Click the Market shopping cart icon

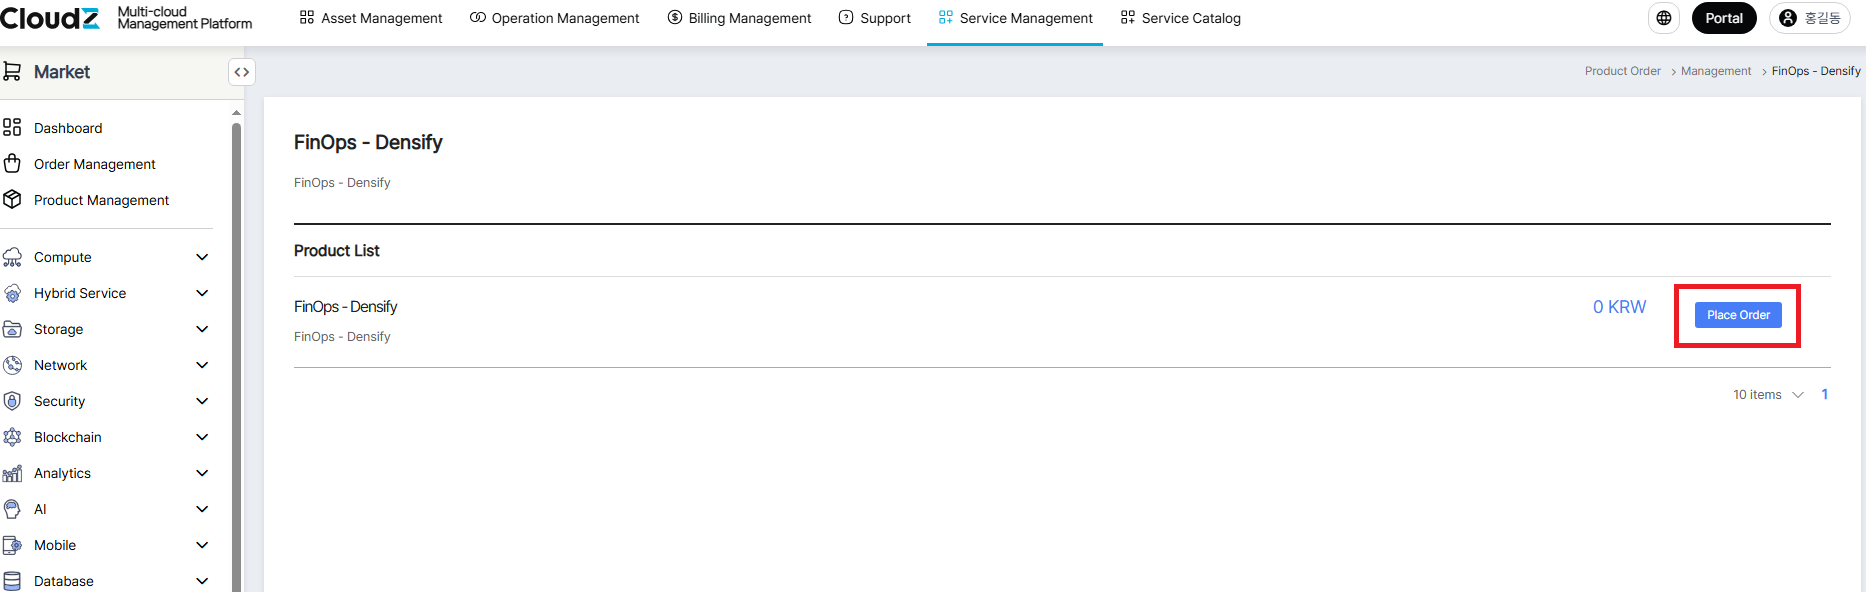pos(12,71)
